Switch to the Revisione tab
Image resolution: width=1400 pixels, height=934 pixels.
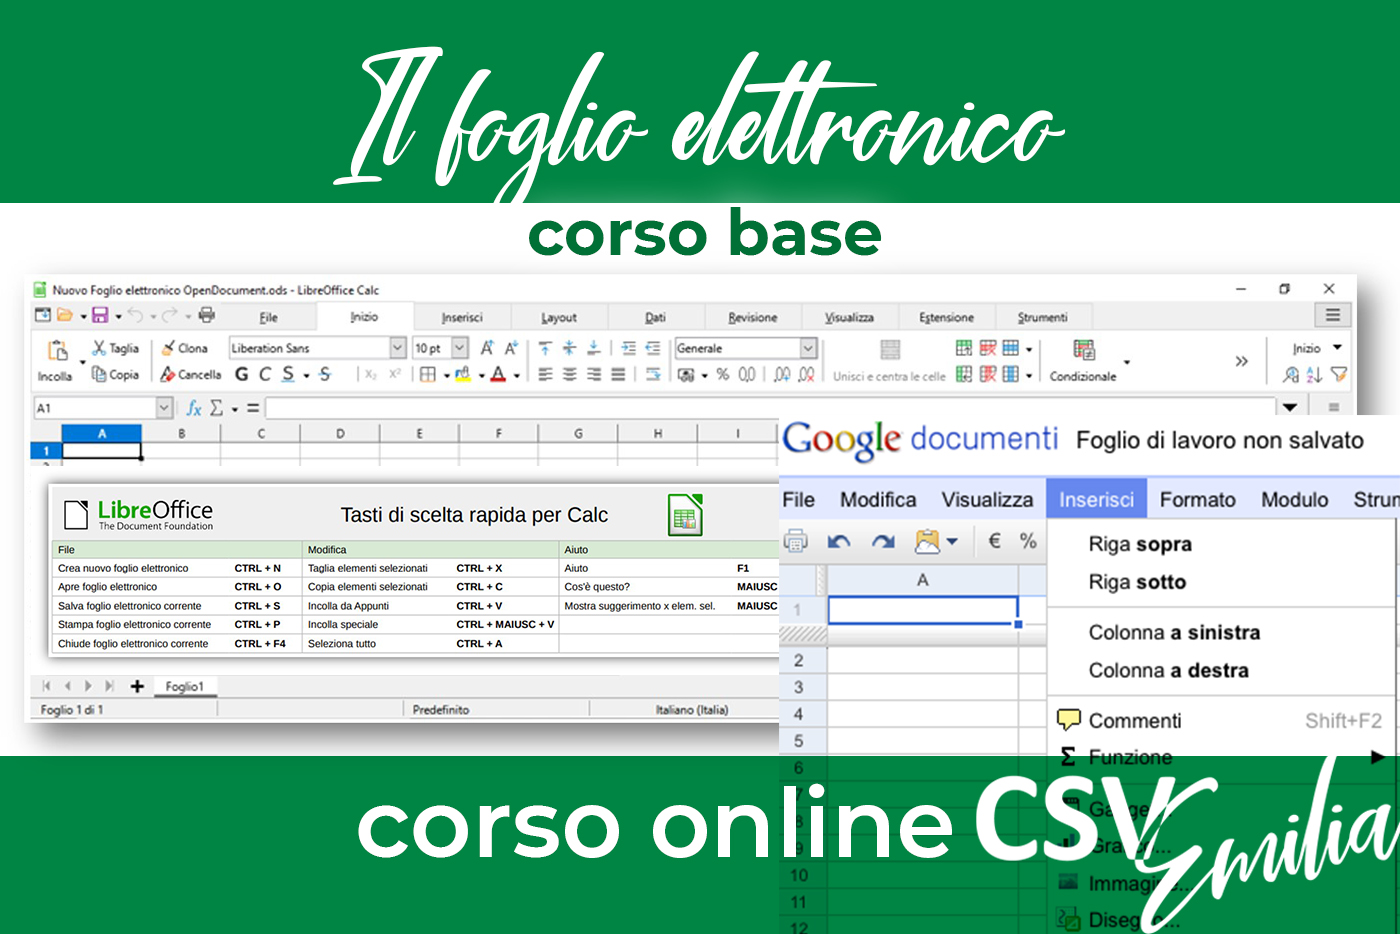tap(752, 317)
